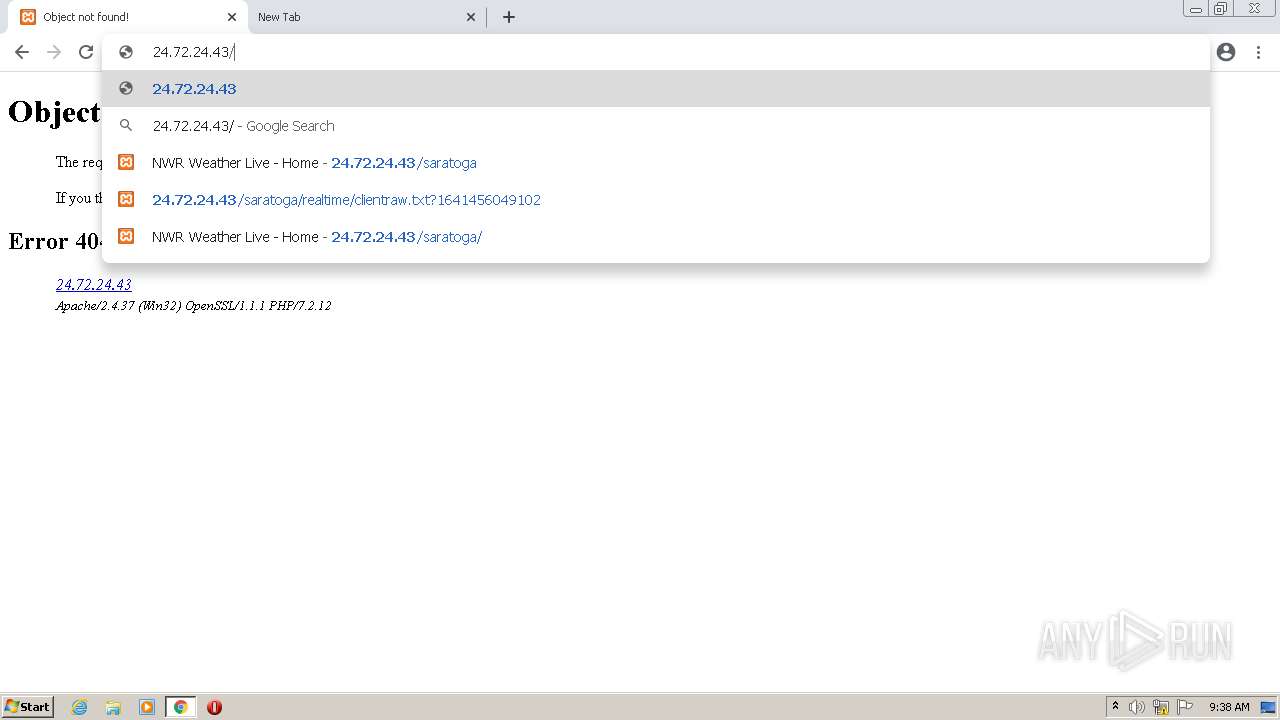Click the Apache/2.4.37 server signature text

coord(193,306)
